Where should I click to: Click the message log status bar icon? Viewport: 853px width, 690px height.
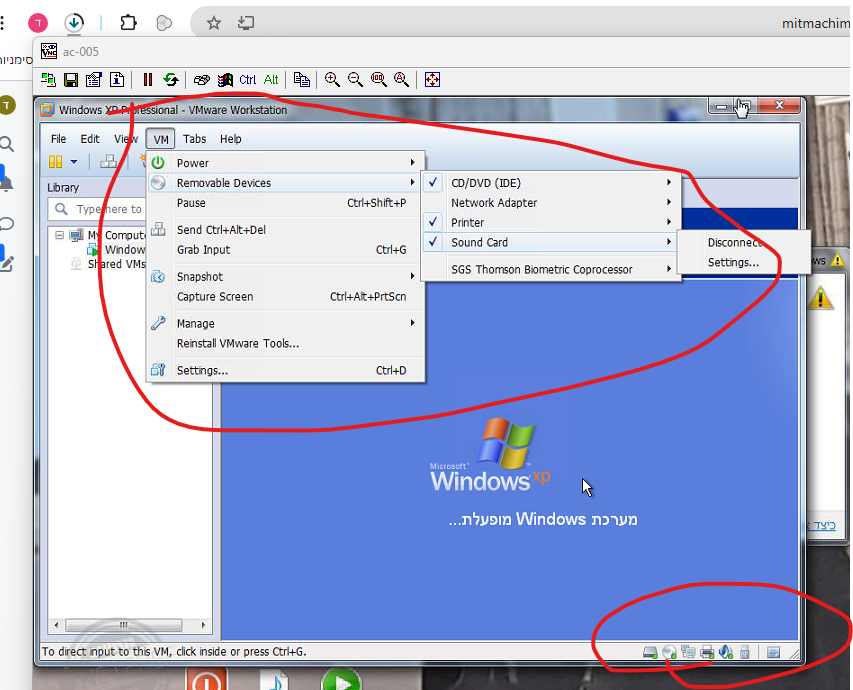pyautogui.click(x=773, y=652)
